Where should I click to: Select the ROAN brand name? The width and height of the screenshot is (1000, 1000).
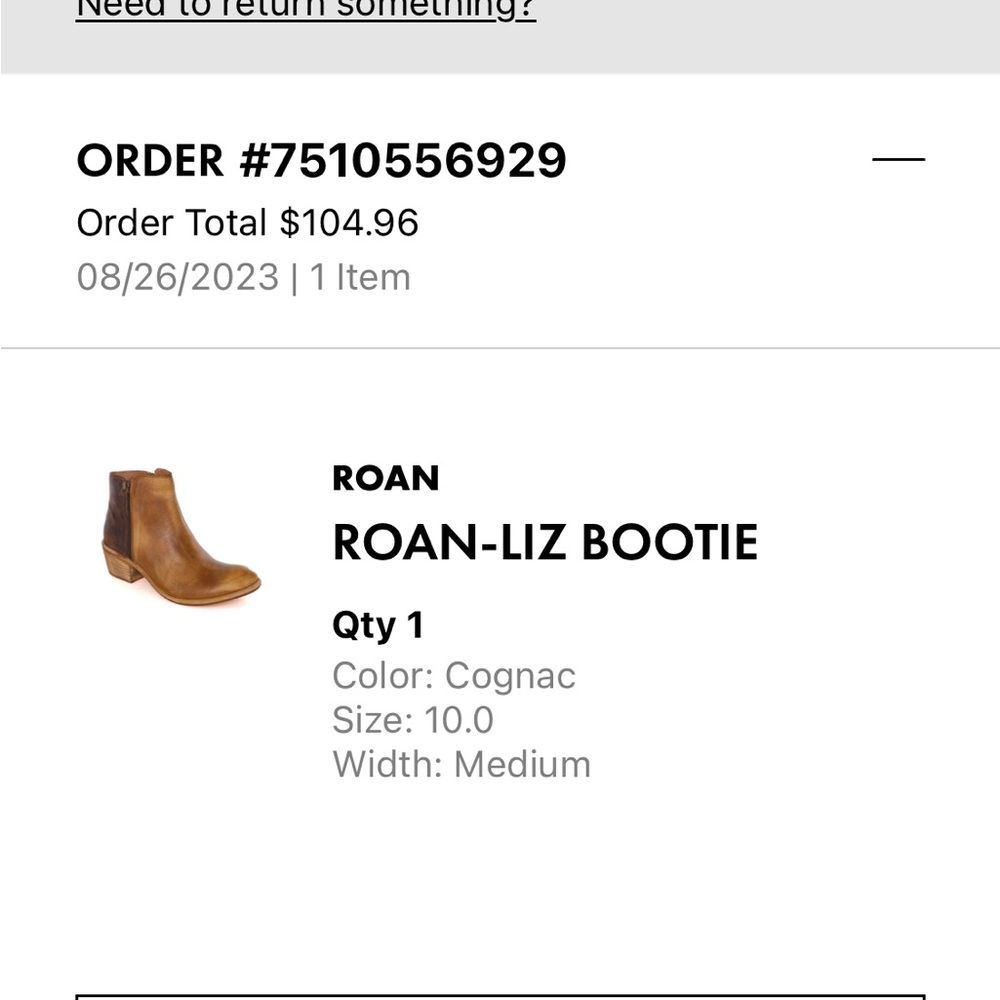click(385, 479)
